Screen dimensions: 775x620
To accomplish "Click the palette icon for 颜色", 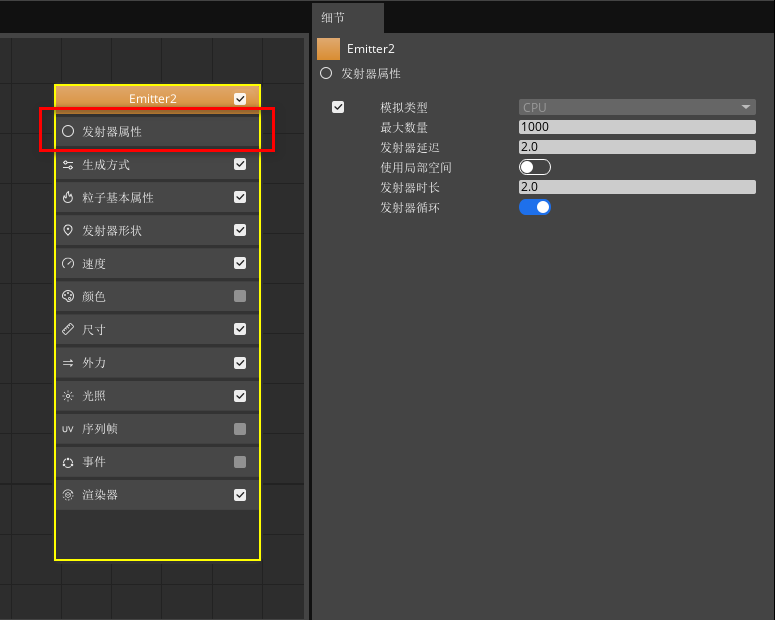I will click(68, 296).
